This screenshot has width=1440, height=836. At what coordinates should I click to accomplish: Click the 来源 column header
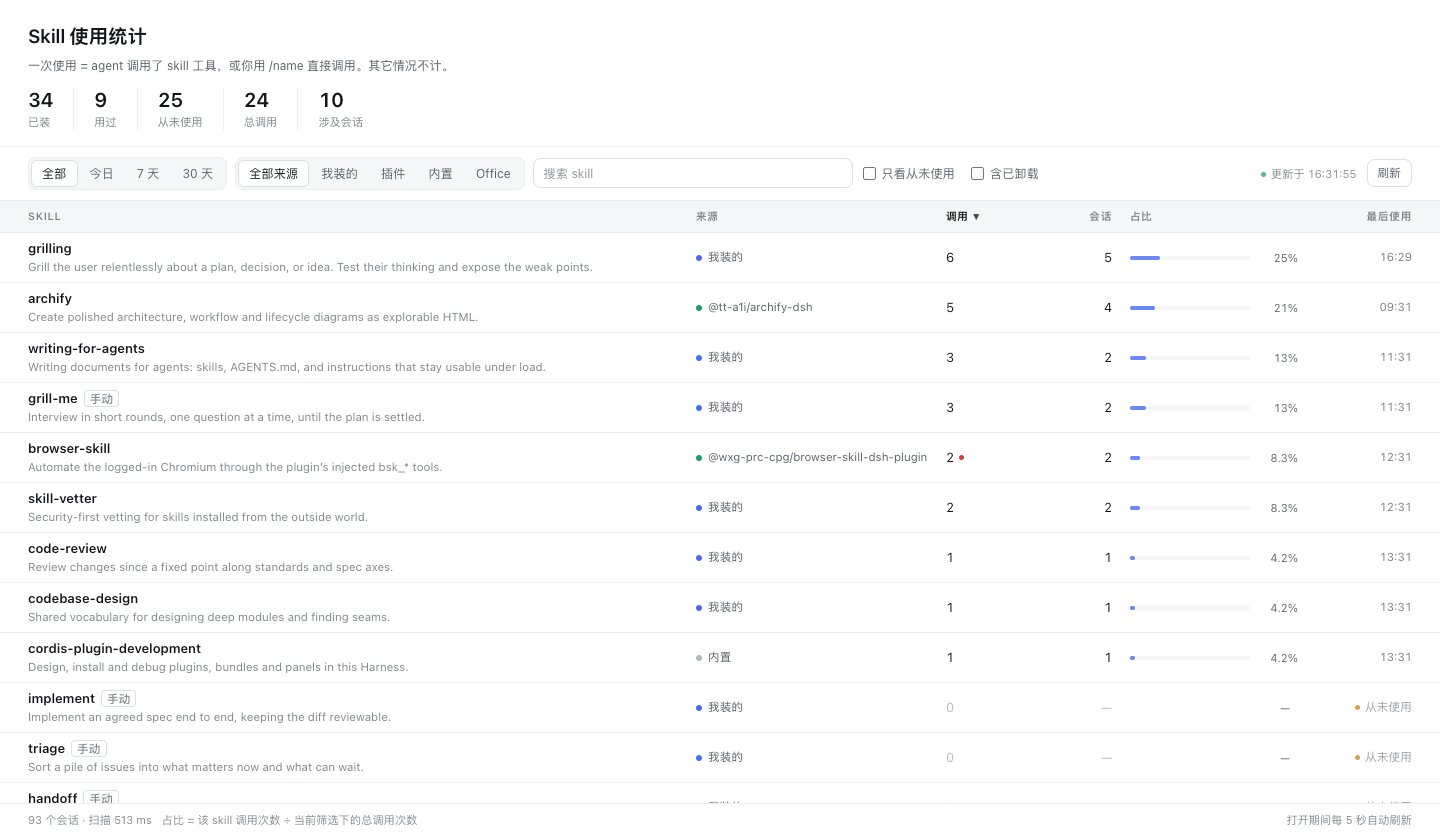coord(707,216)
